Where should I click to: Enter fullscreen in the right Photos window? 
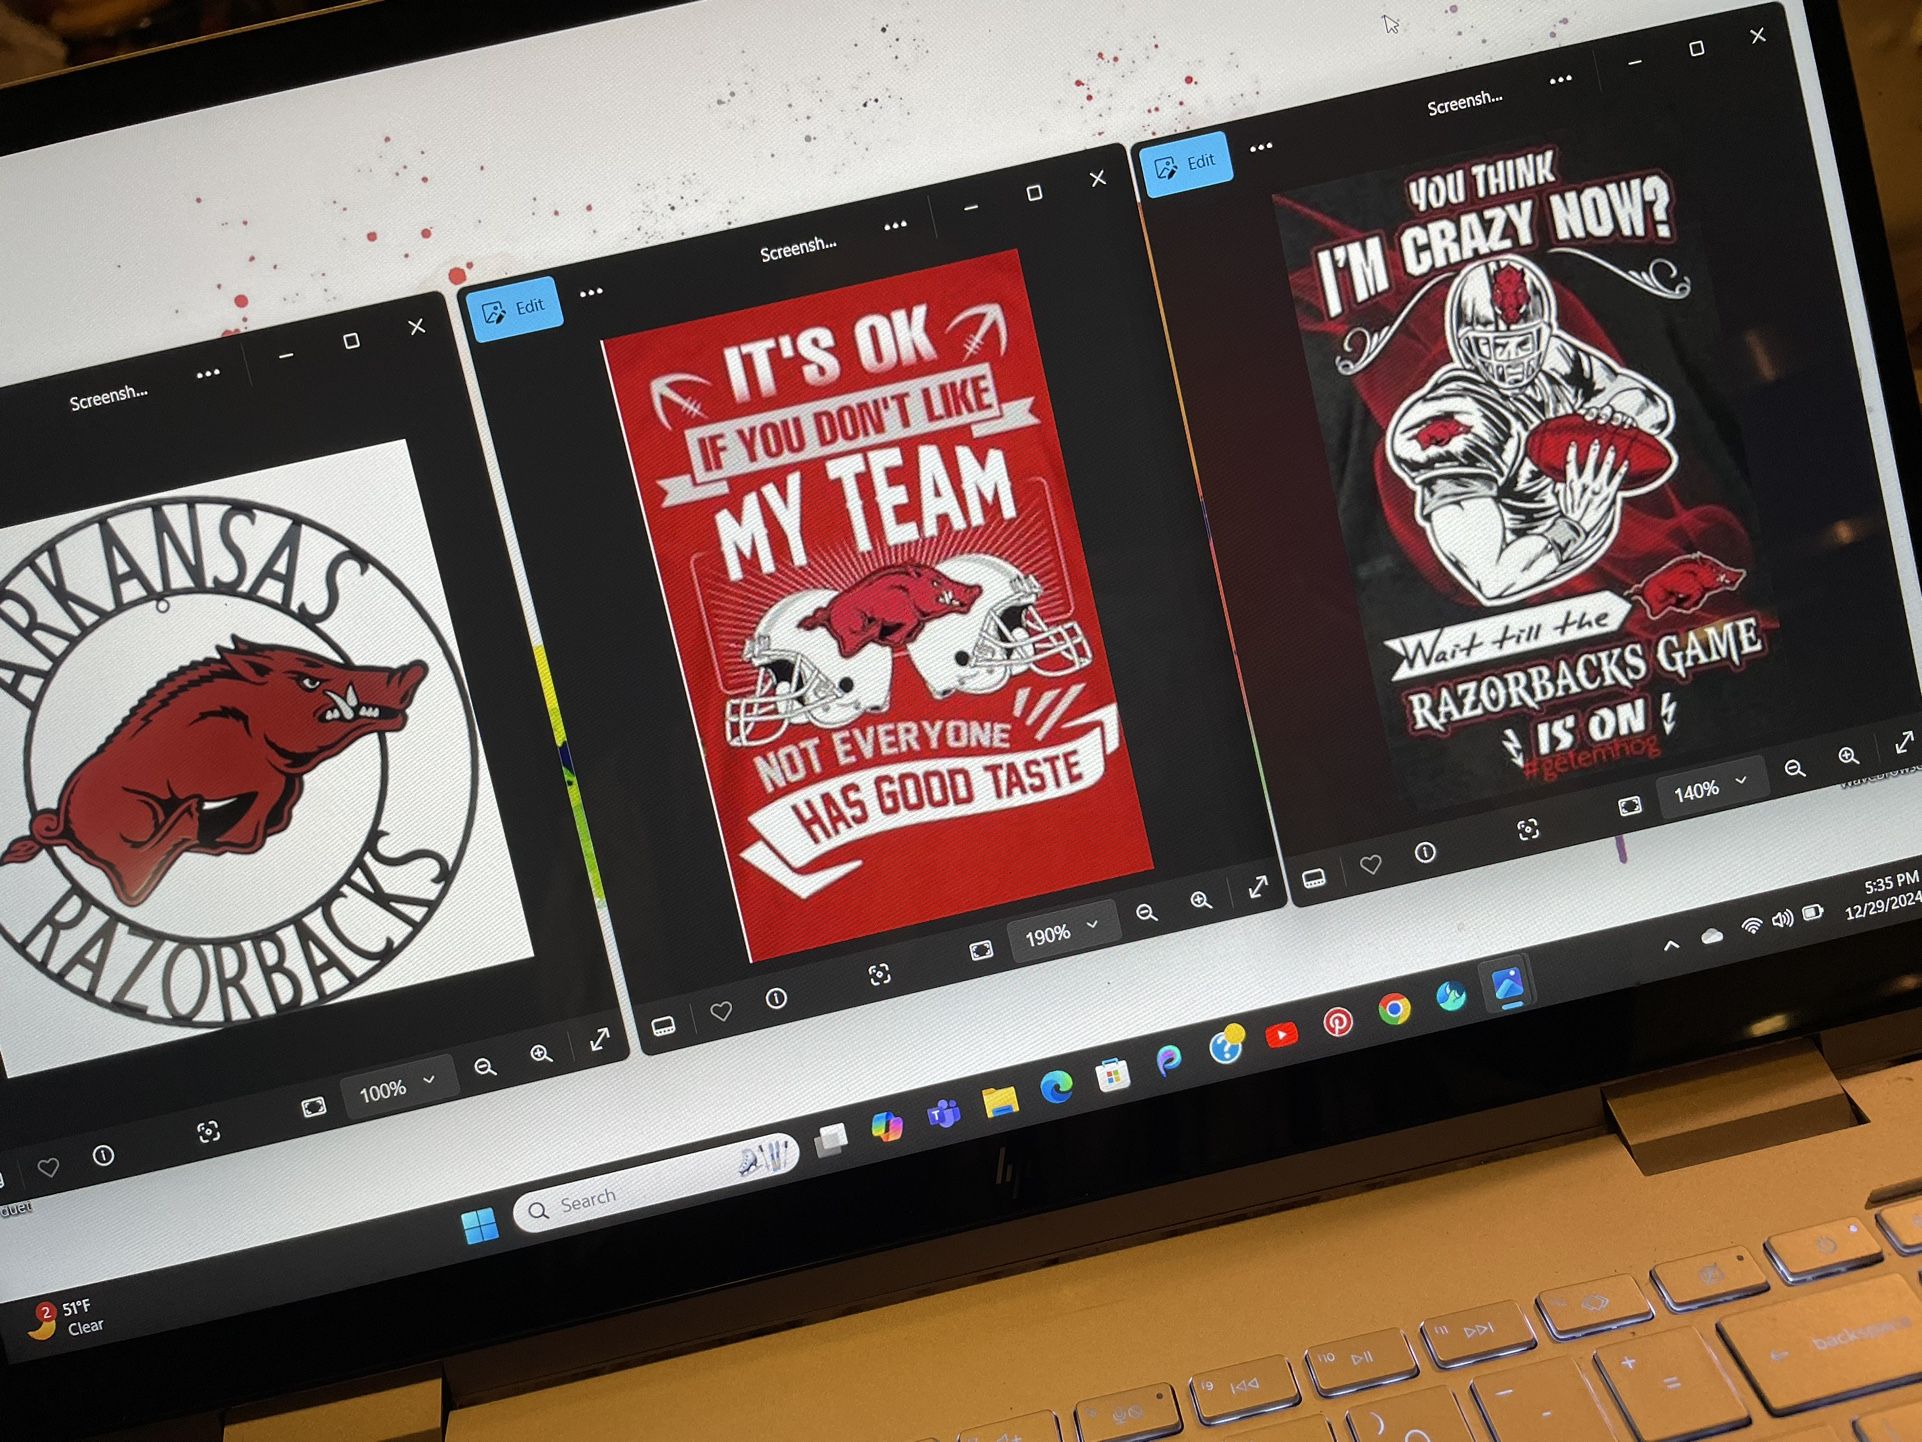pos(1904,742)
